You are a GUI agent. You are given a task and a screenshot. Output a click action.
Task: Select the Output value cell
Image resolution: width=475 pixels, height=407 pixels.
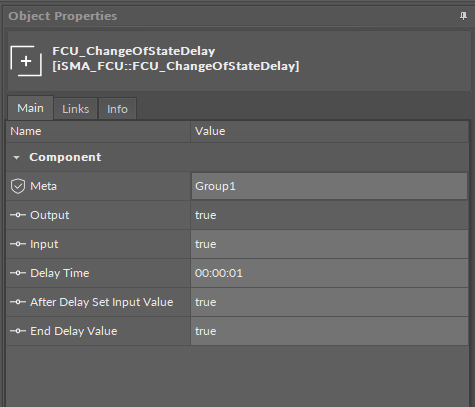click(329, 215)
